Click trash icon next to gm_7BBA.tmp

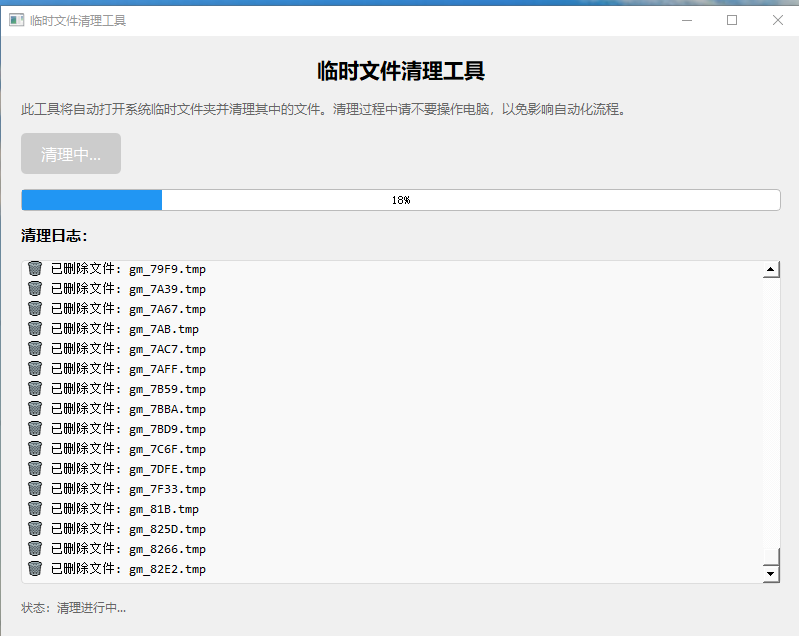(x=35, y=409)
